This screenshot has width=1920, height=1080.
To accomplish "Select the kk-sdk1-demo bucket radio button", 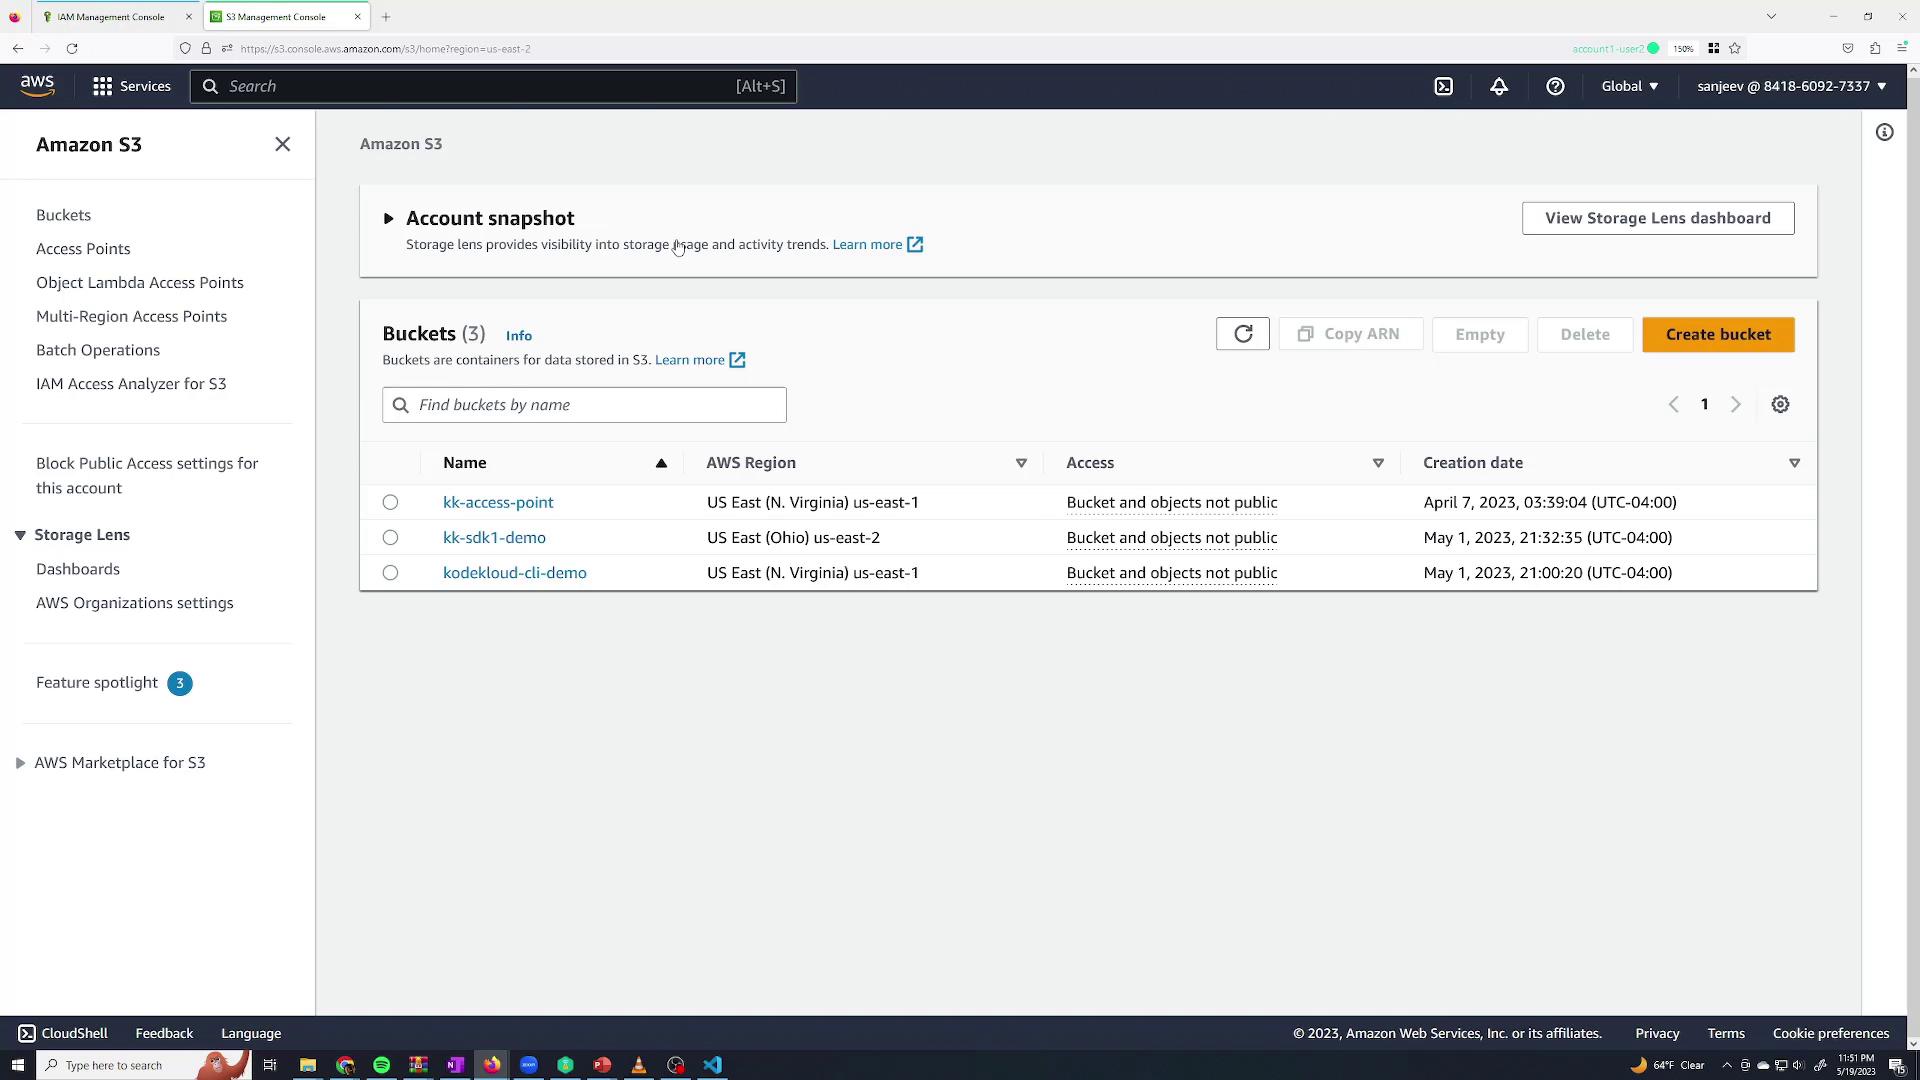I will point(390,537).
